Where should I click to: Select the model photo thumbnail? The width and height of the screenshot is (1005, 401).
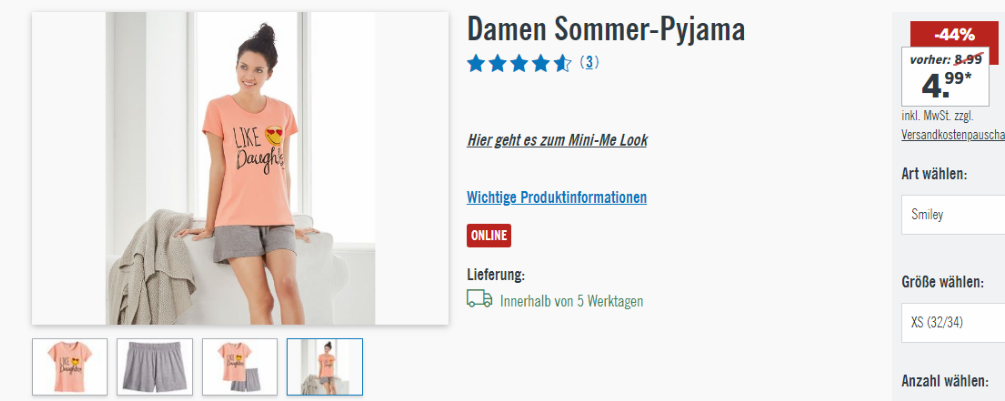[325, 366]
